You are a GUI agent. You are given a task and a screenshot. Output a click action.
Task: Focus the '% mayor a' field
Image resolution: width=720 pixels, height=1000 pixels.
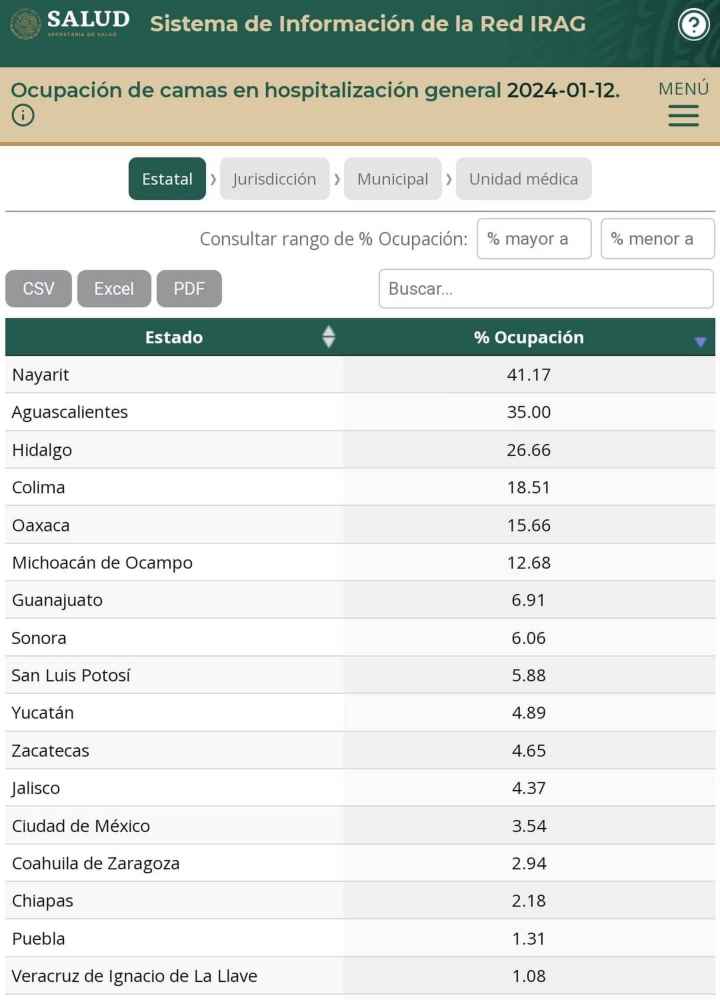534,239
